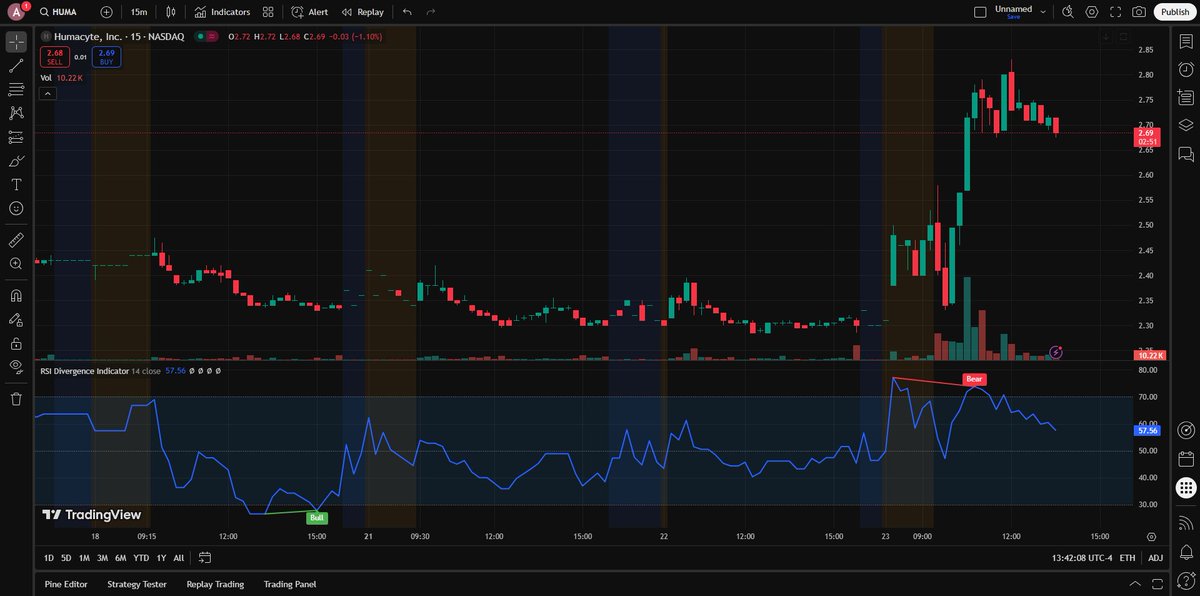Click the red 2.68 SELL button
The image size is (1200, 596).
(55, 57)
